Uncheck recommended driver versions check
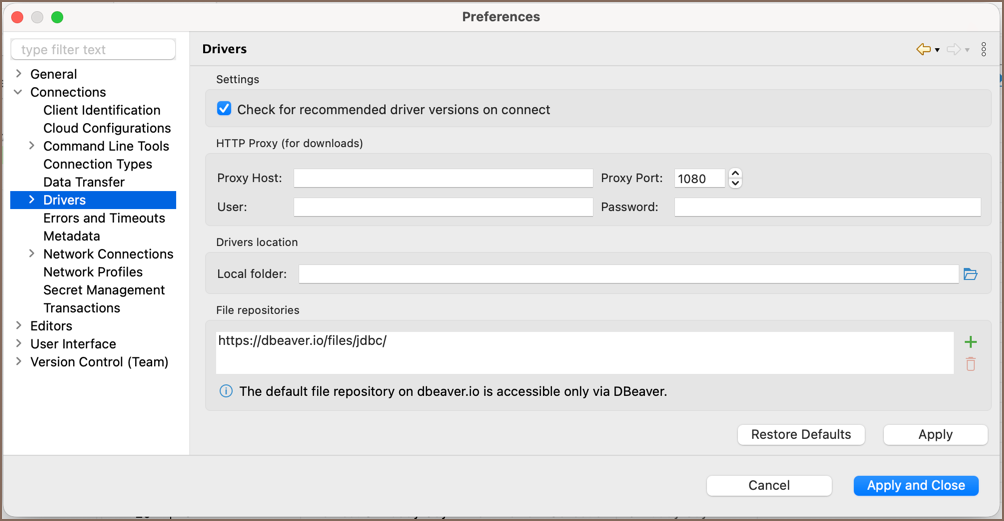The width and height of the screenshot is (1004, 521). (224, 109)
